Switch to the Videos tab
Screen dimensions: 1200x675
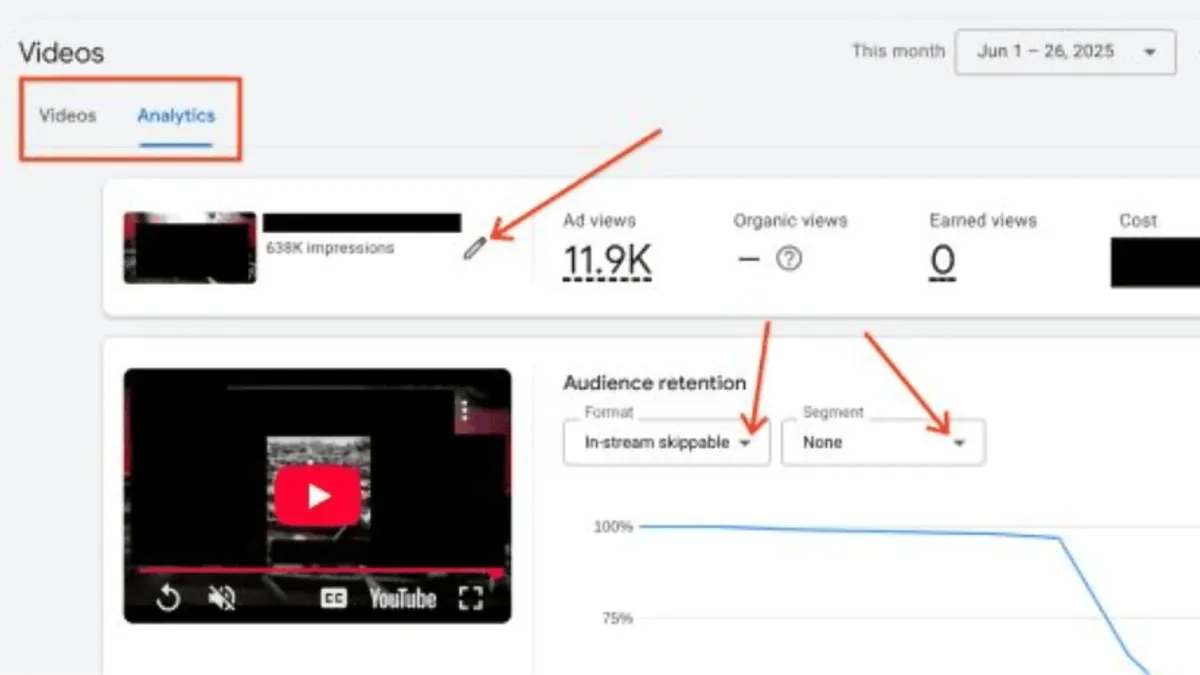[x=66, y=116]
